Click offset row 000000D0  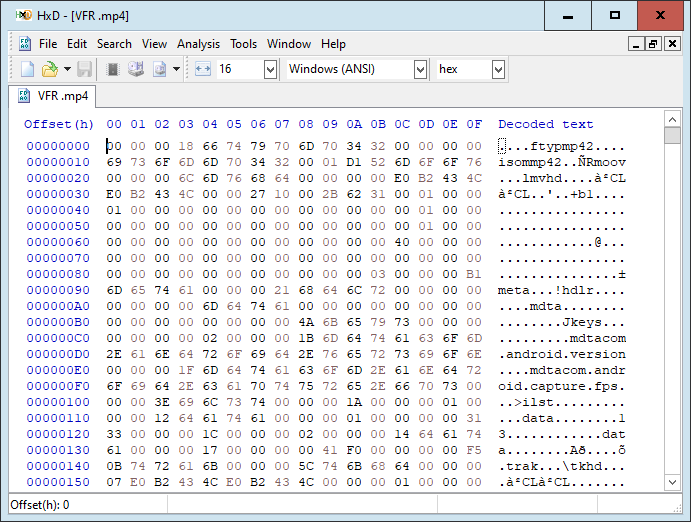point(58,354)
